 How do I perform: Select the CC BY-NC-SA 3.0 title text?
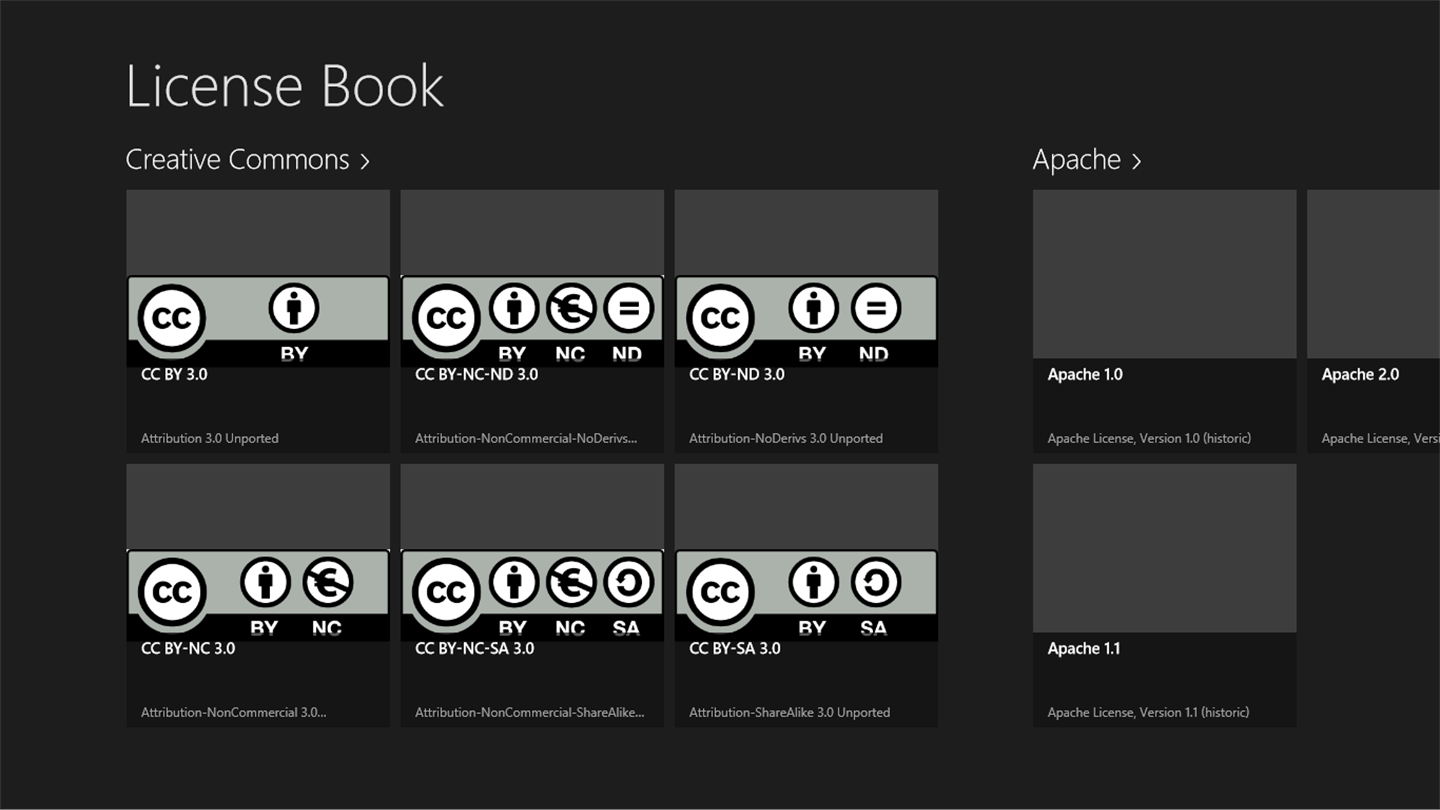pos(475,648)
